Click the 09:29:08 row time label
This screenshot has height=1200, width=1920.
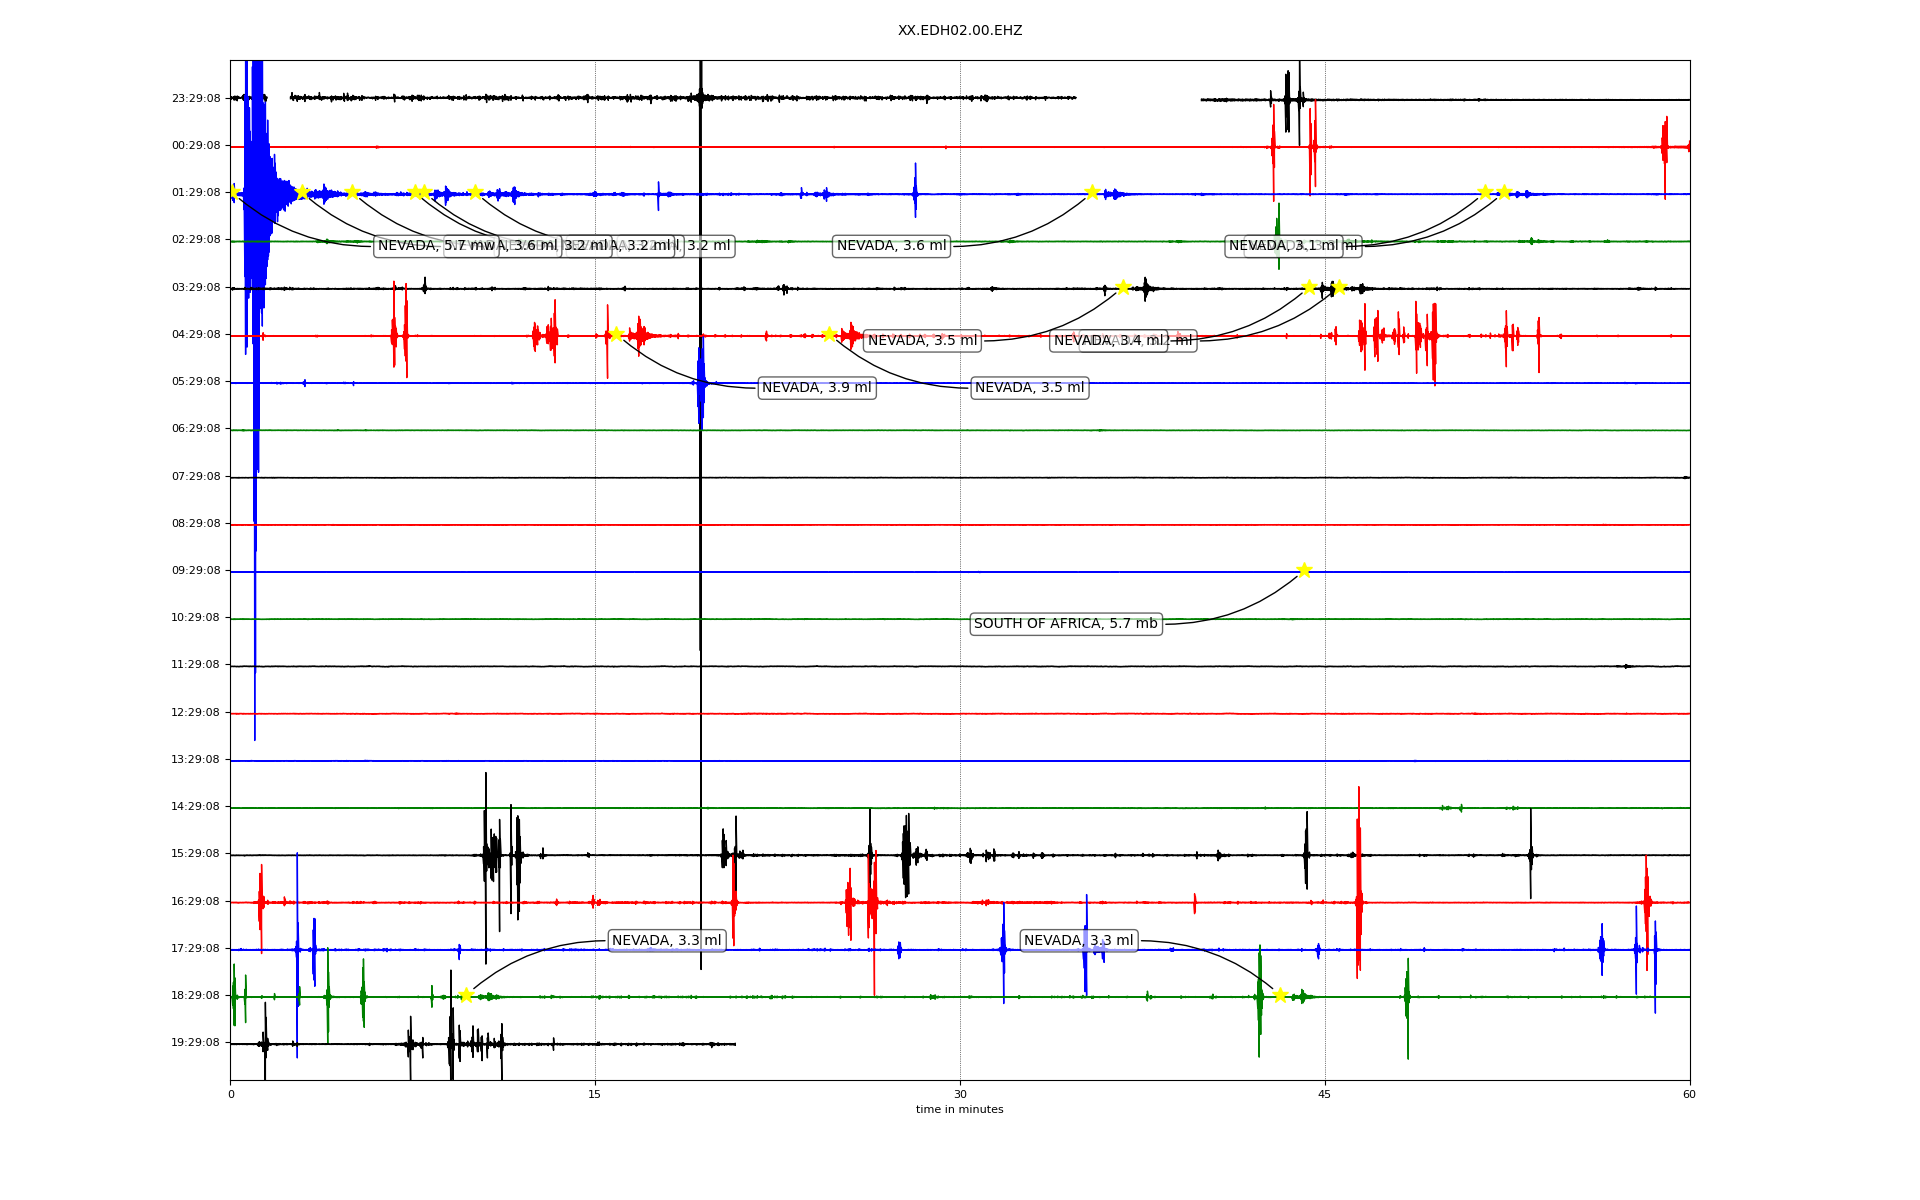(x=196, y=571)
